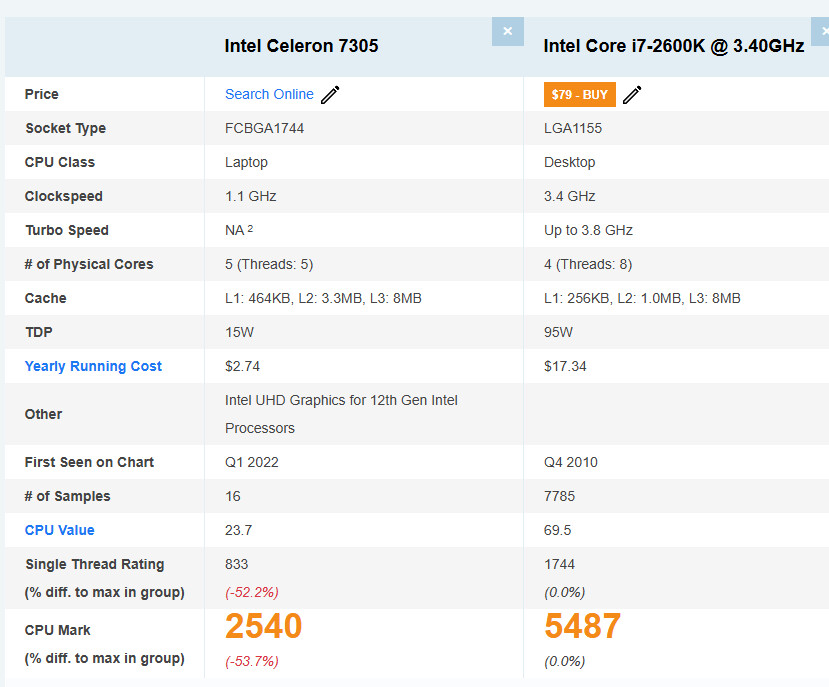Open the Yearly Running Cost link
The image size is (829, 687).
click(93, 366)
